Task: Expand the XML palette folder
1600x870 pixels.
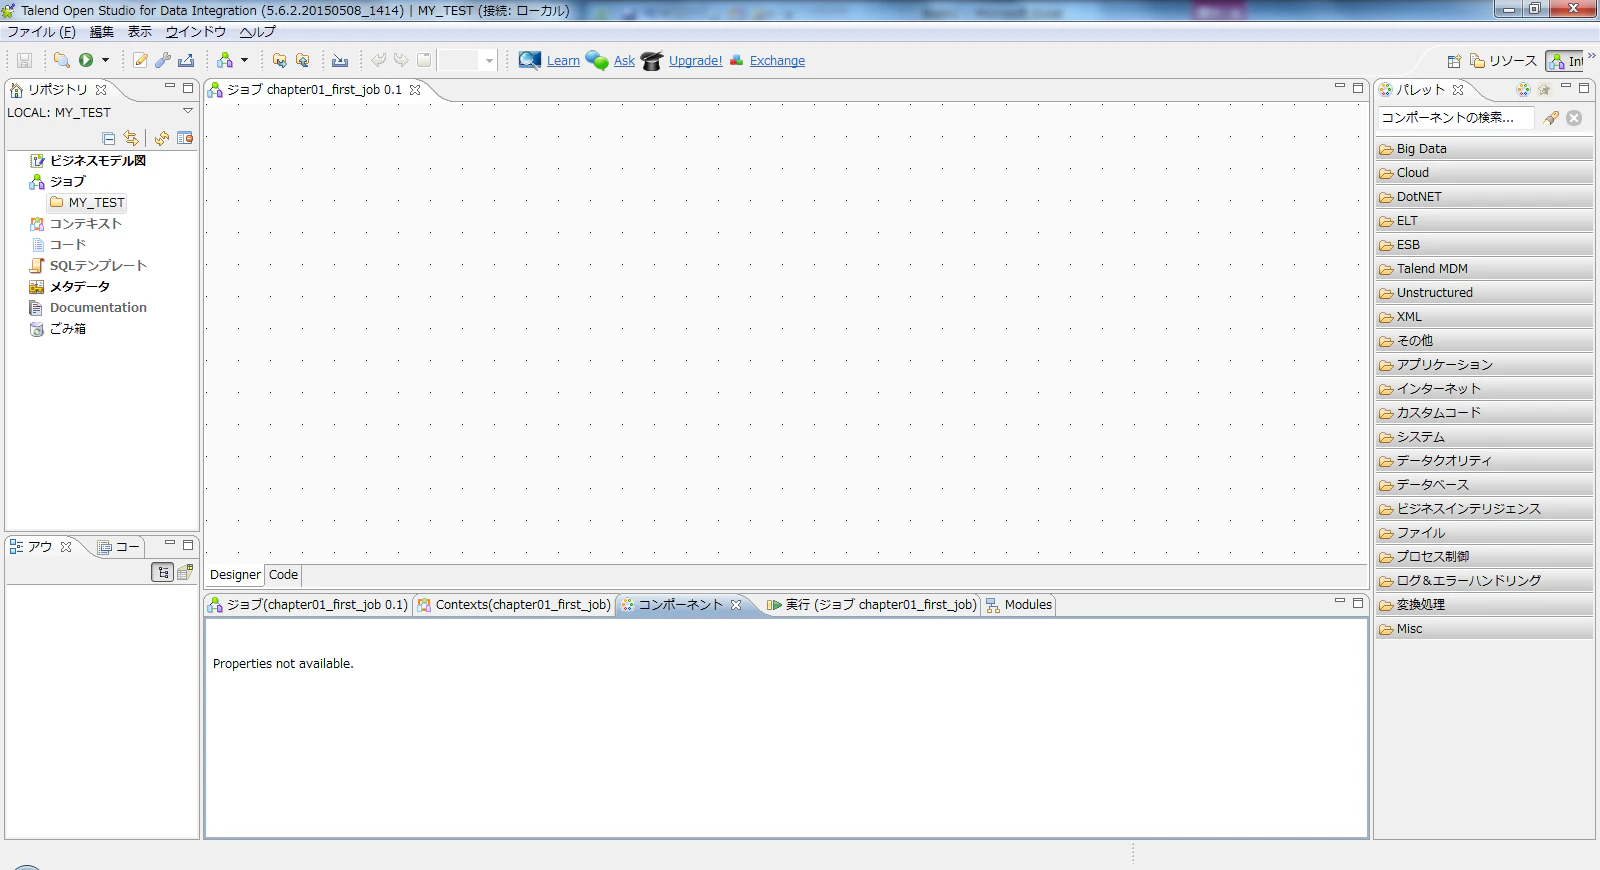Action: pyautogui.click(x=1484, y=317)
